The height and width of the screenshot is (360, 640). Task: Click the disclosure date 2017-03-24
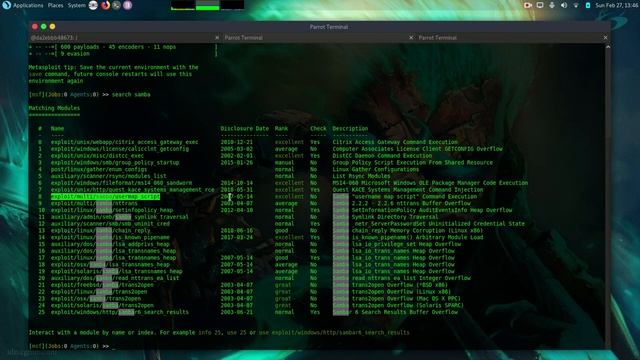pyautogui.click(x=236, y=238)
